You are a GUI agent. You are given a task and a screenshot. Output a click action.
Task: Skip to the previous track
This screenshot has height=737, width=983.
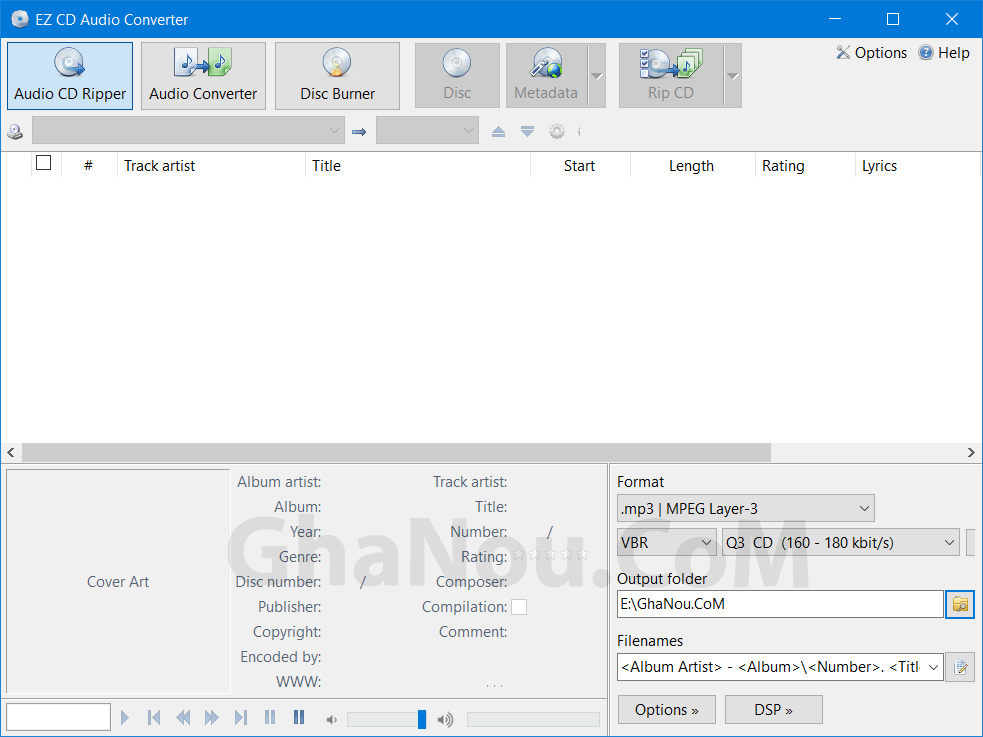pos(154,717)
